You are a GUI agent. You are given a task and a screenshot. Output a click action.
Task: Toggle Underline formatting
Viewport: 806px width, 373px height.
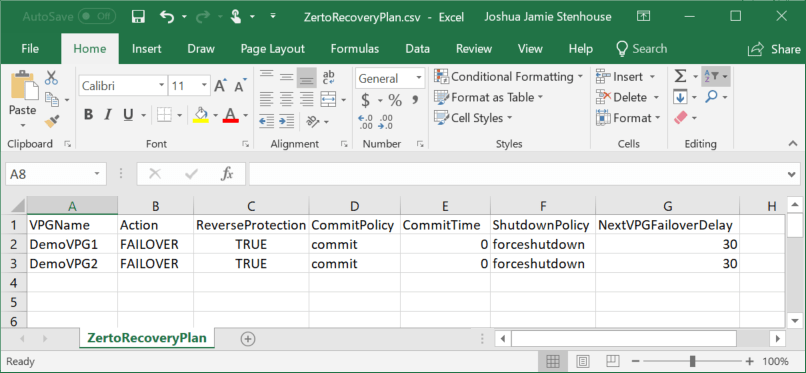point(128,115)
